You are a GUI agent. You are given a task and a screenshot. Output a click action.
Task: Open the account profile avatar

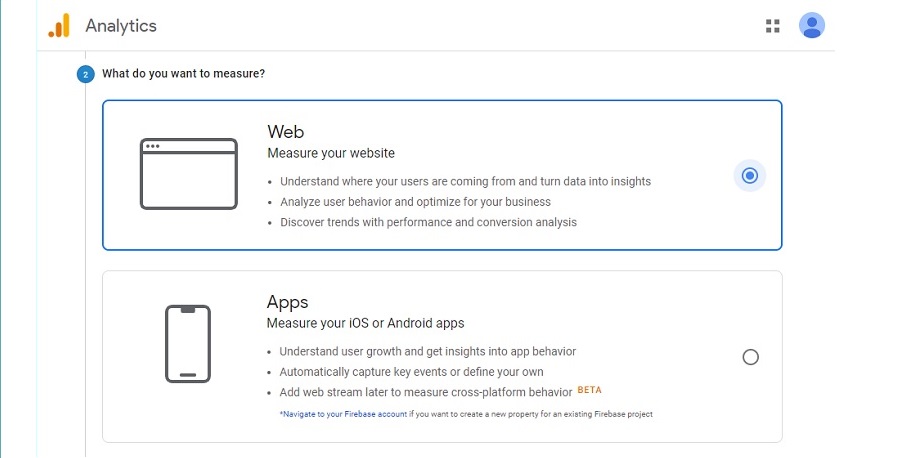click(x=812, y=26)
